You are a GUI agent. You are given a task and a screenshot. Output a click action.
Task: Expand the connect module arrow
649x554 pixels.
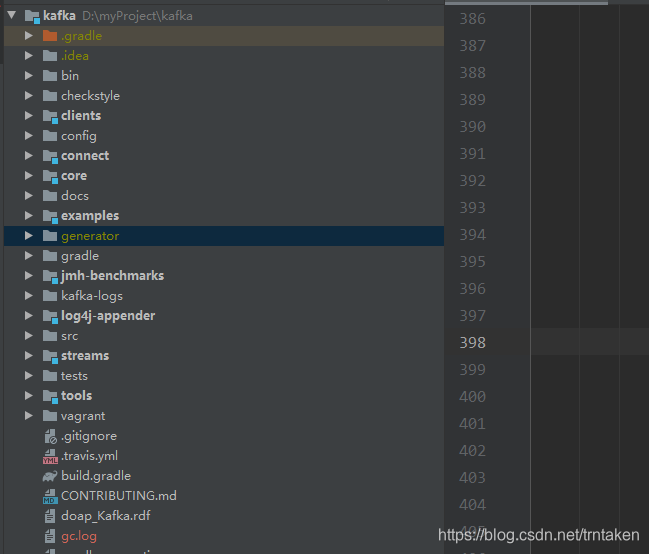[x=29, y=155]
